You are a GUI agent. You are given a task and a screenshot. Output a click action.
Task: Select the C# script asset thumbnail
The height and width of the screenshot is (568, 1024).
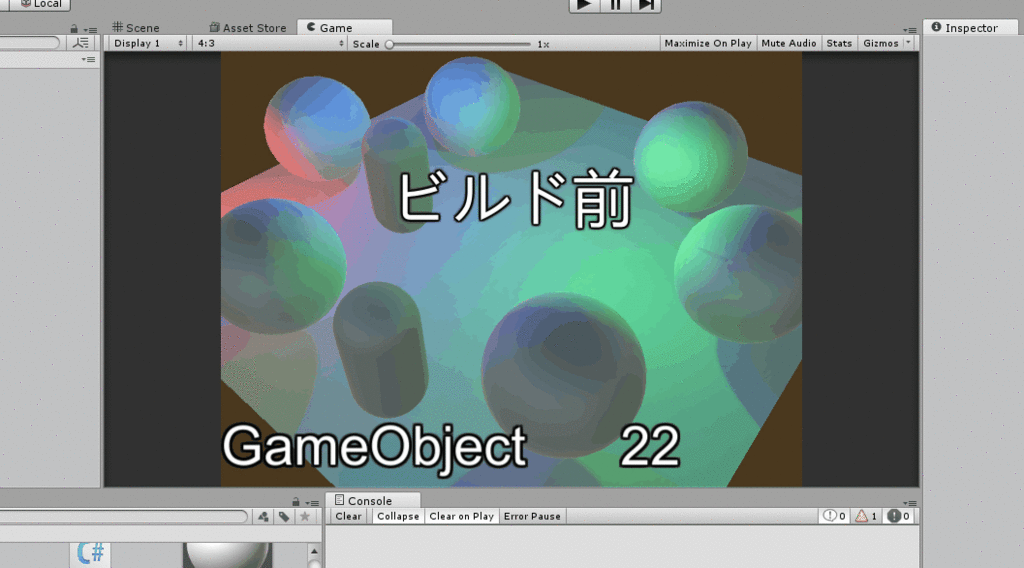(90, 554)
